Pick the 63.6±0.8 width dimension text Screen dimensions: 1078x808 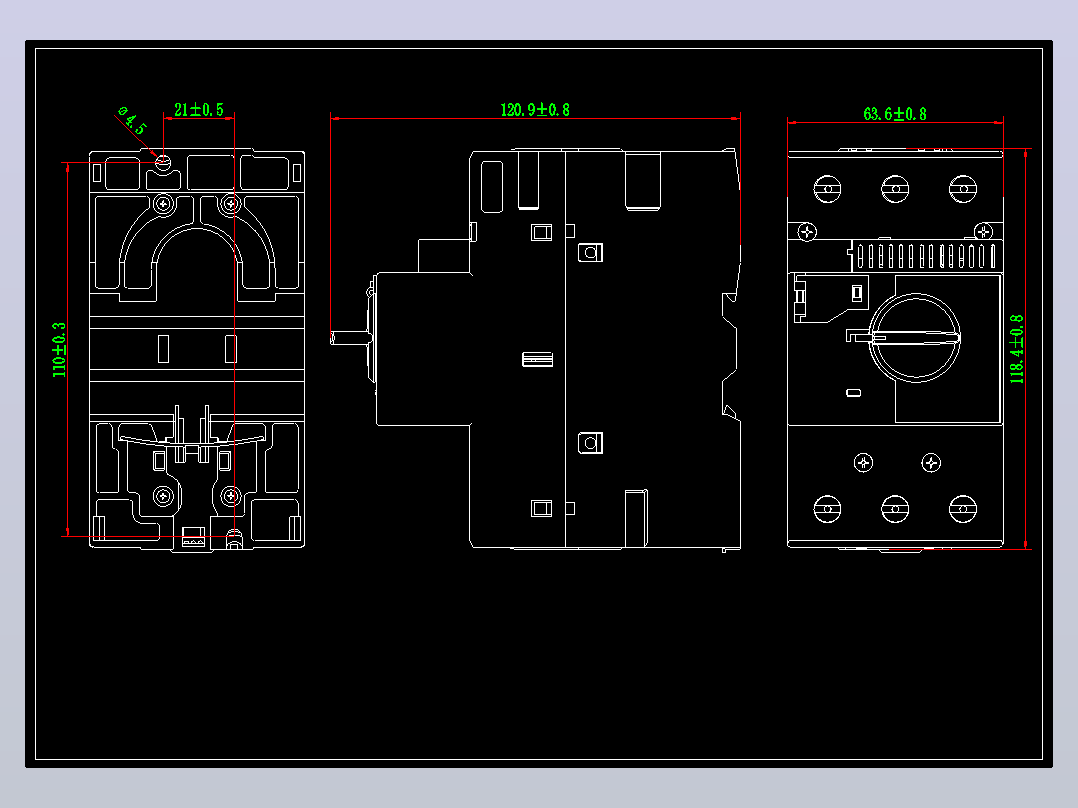pyautogui.click(x=894, y=114)
